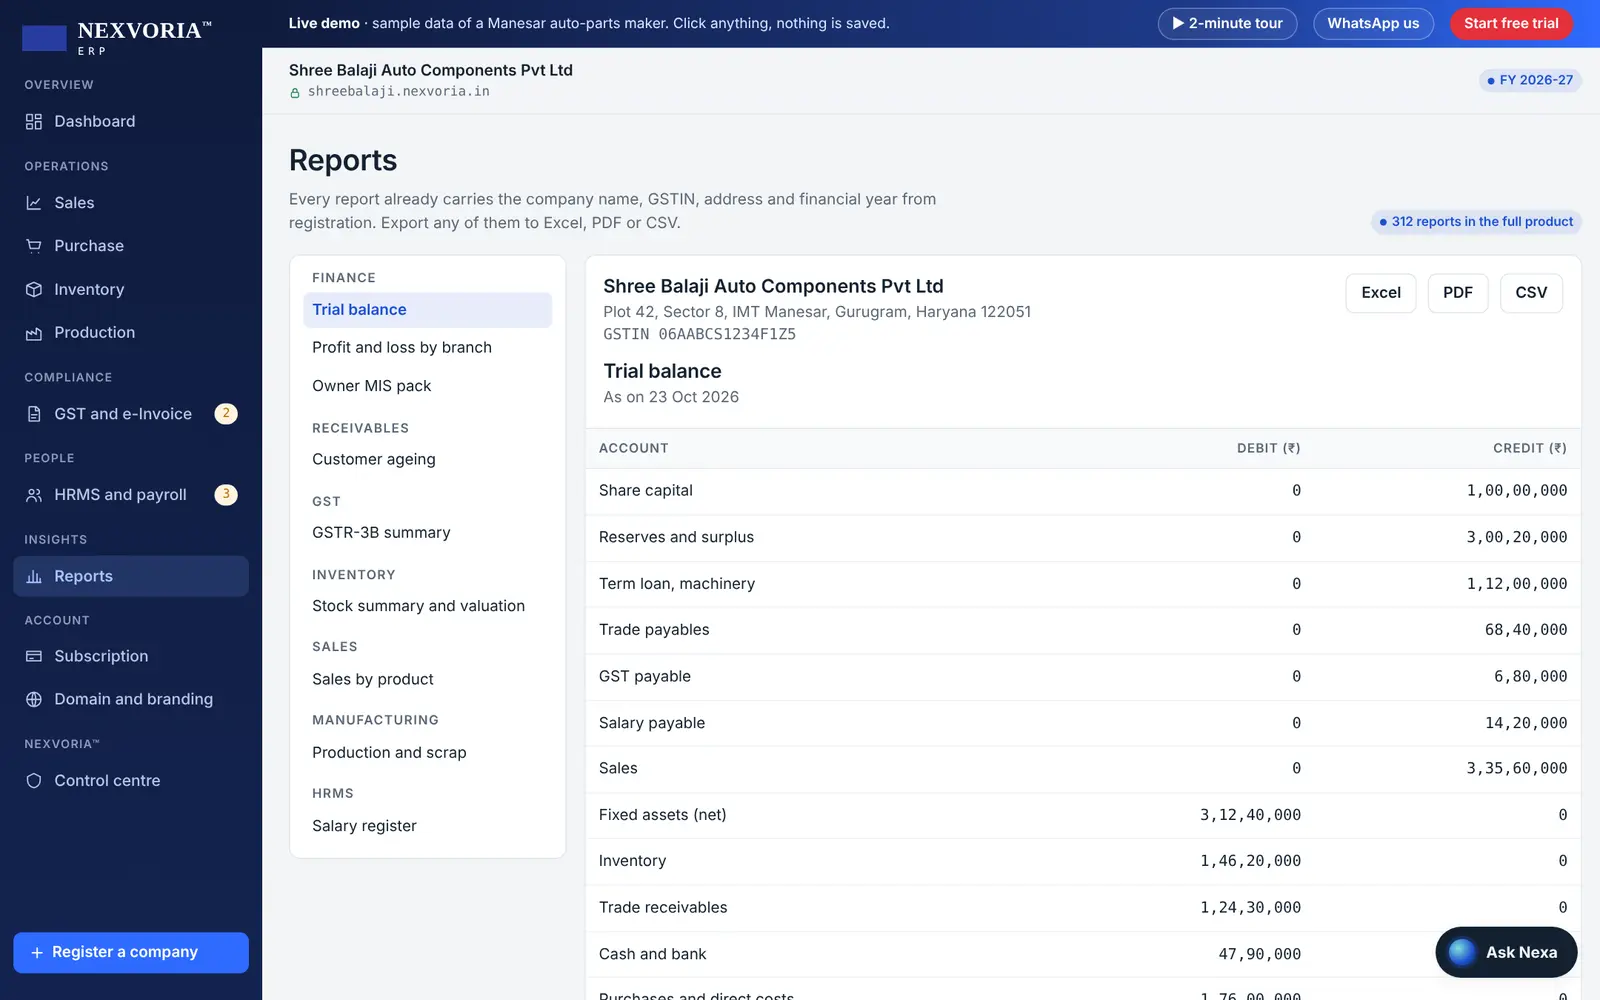Click the Production factory icon
Screen dimensions: 1600x1000
tap(34, 333)
